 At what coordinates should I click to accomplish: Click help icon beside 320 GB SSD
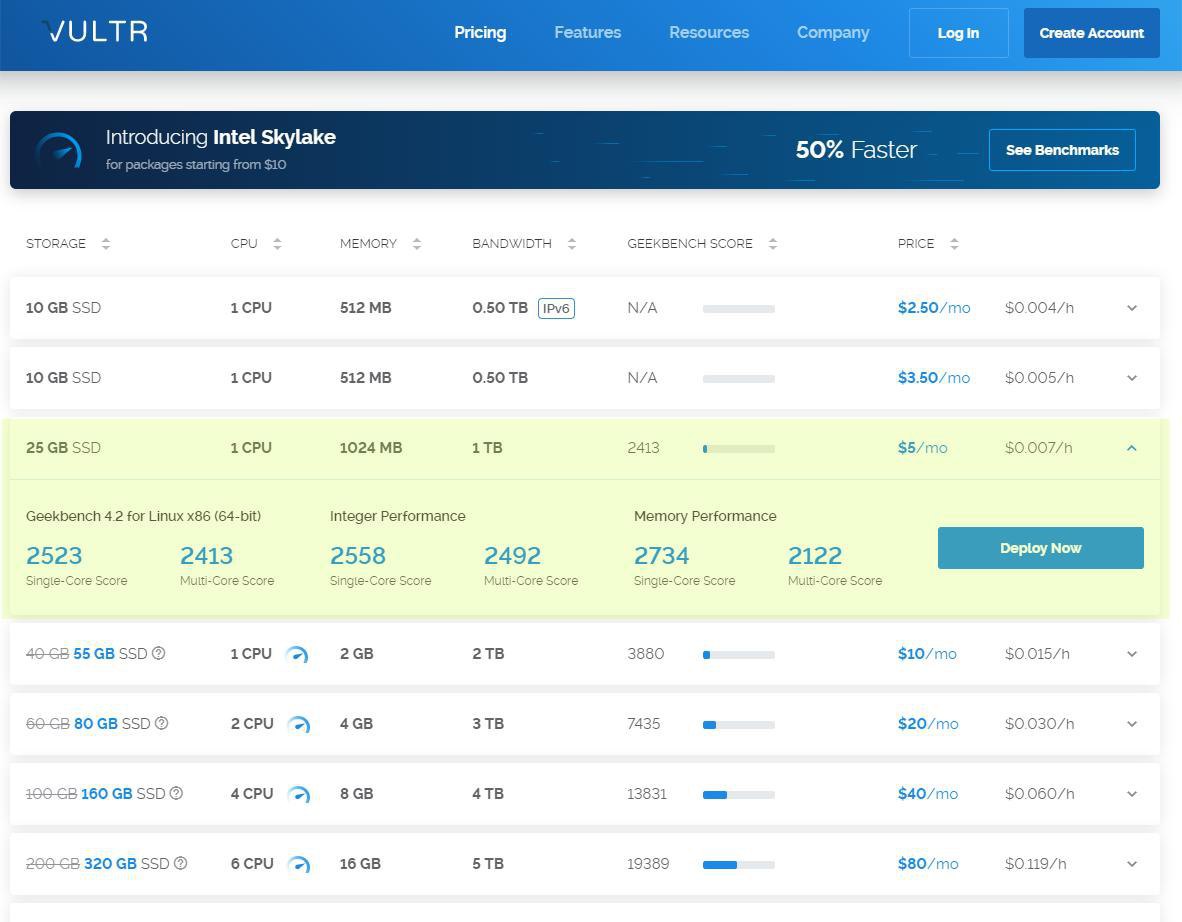(x=180, y=864)
